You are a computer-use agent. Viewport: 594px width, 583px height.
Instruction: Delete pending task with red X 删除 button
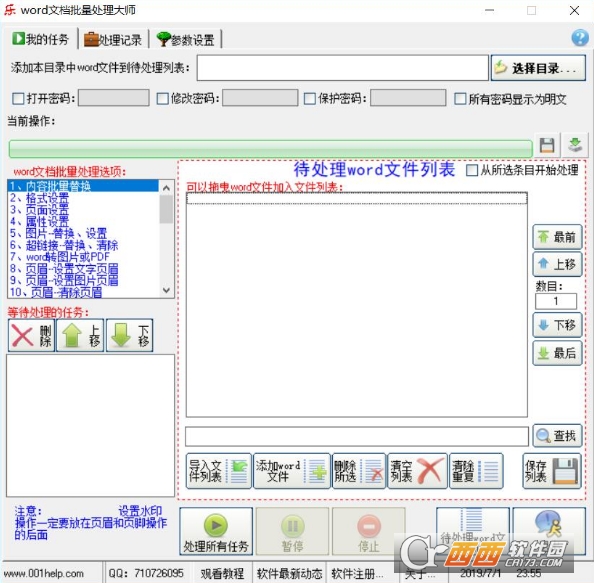tap(31, 336)
